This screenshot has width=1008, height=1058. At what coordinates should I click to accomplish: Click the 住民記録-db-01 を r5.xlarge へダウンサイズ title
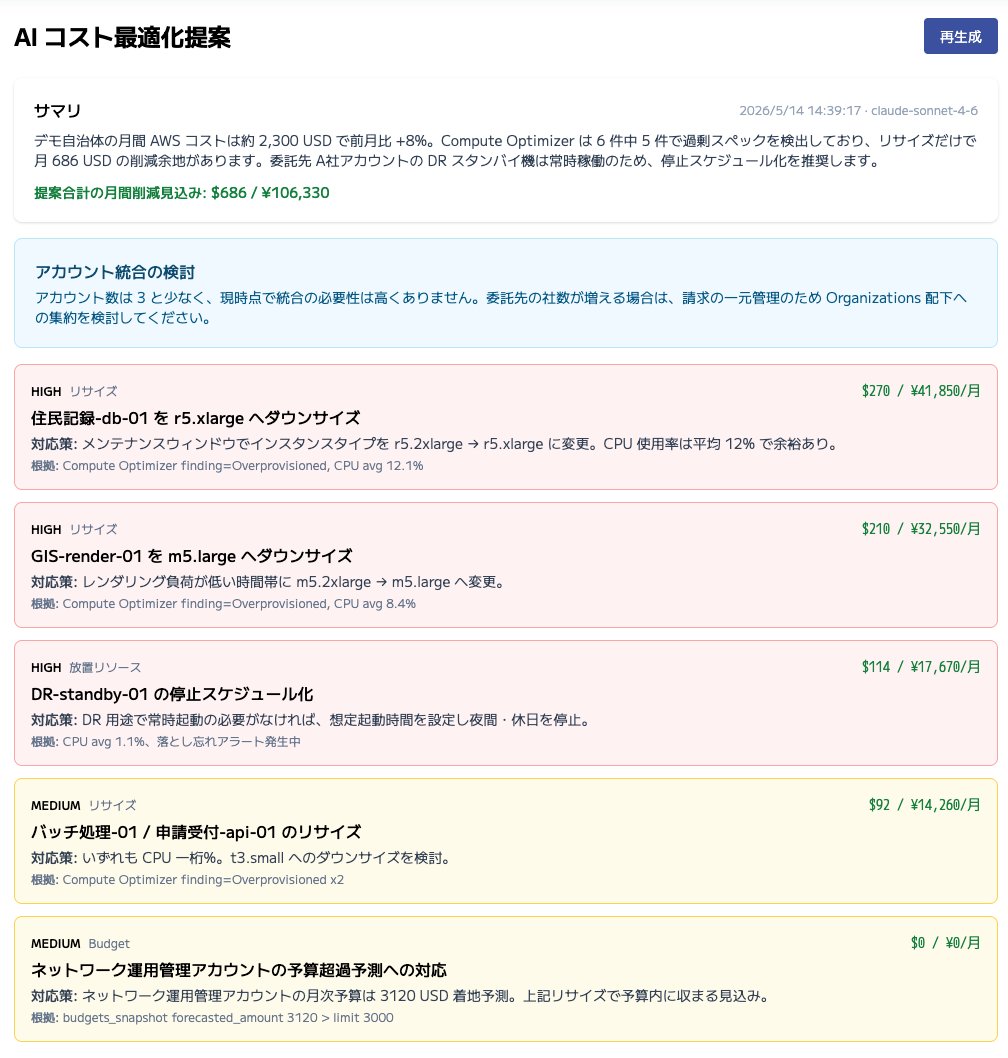pyautogui.click(x=196, y=418)
